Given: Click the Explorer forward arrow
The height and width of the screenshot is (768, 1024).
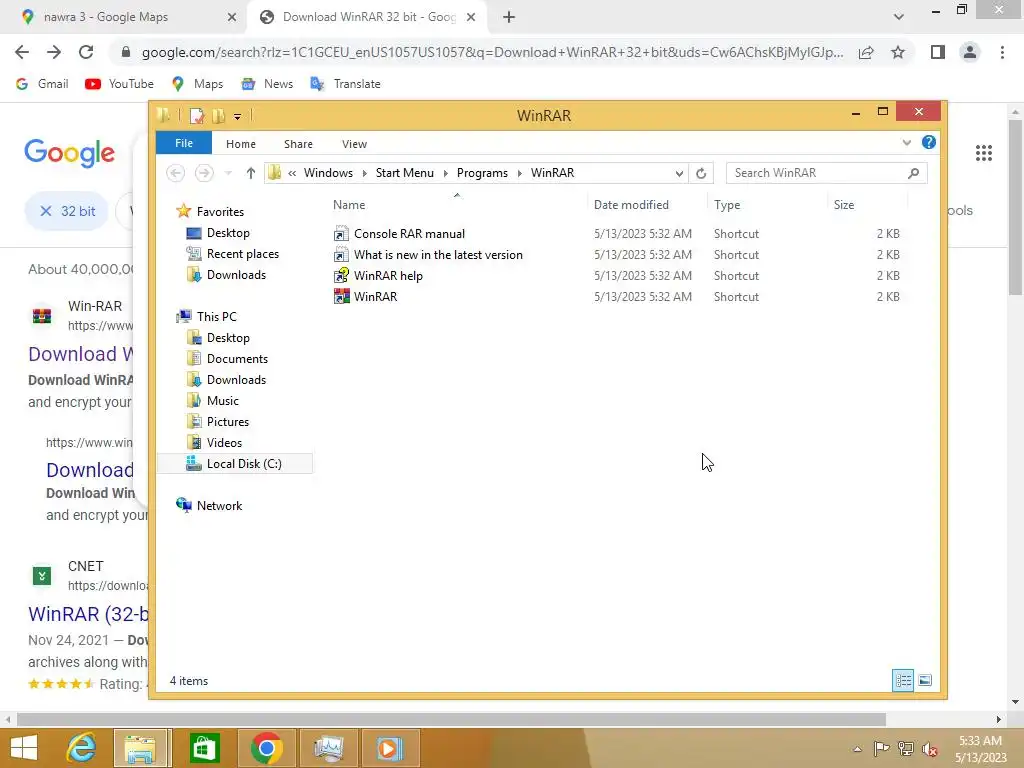Looking at the screenshot, I should (204, 173).
